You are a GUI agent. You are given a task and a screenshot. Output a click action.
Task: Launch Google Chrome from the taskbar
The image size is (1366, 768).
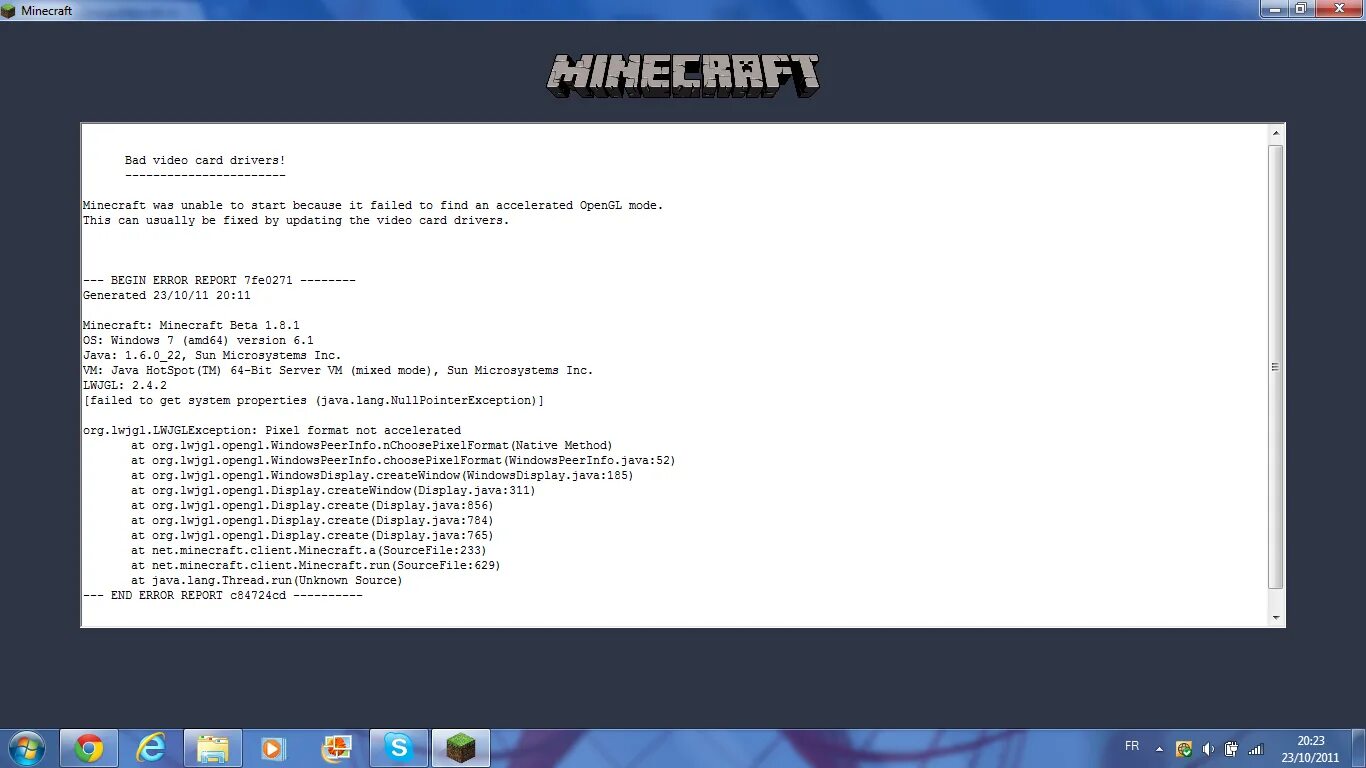tap(89, 748)
